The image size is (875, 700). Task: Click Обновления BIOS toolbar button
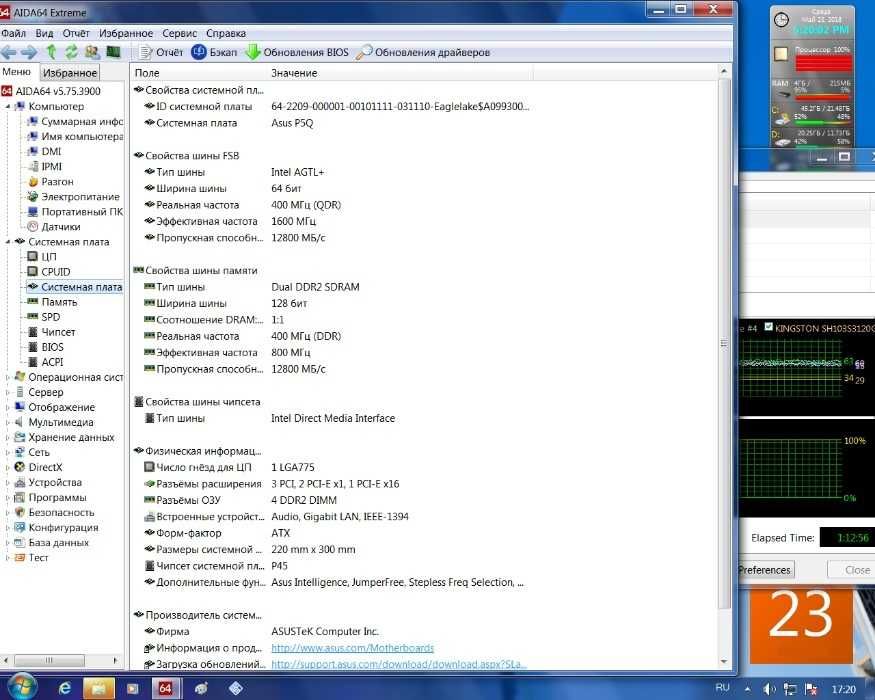click(x=297, y=52)
